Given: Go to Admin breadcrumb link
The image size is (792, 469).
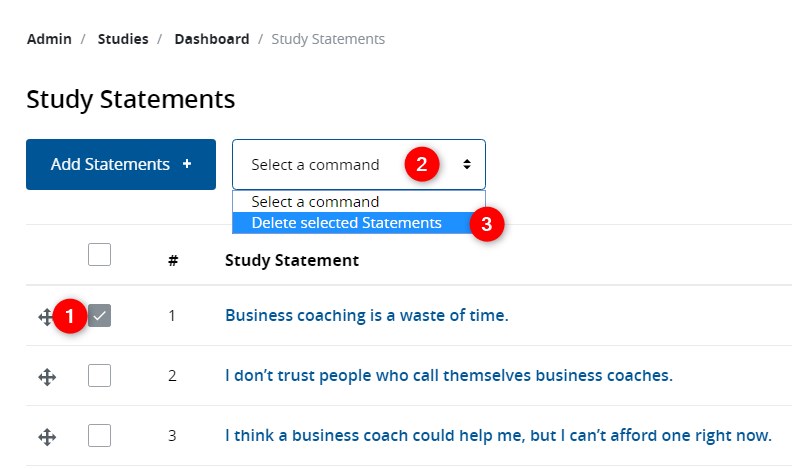Looking at the screenshot, I should pos(49,39).
